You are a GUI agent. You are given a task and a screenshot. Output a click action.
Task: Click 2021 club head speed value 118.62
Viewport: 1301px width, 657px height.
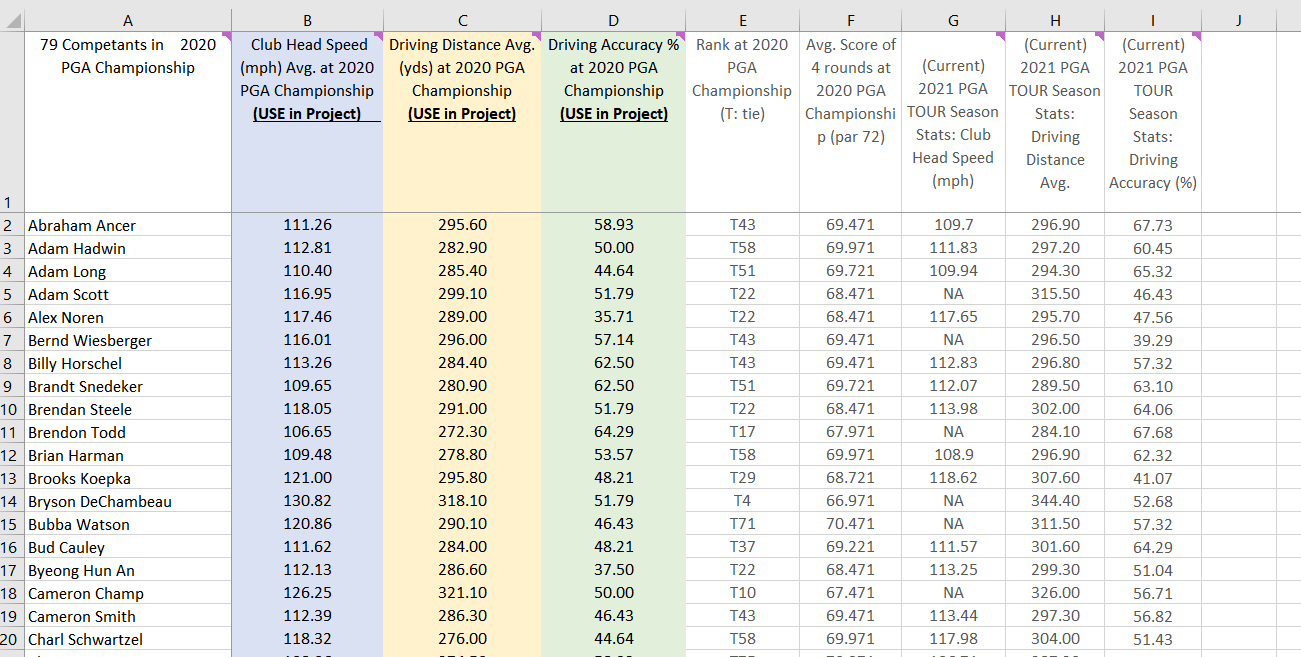point(953,478)
